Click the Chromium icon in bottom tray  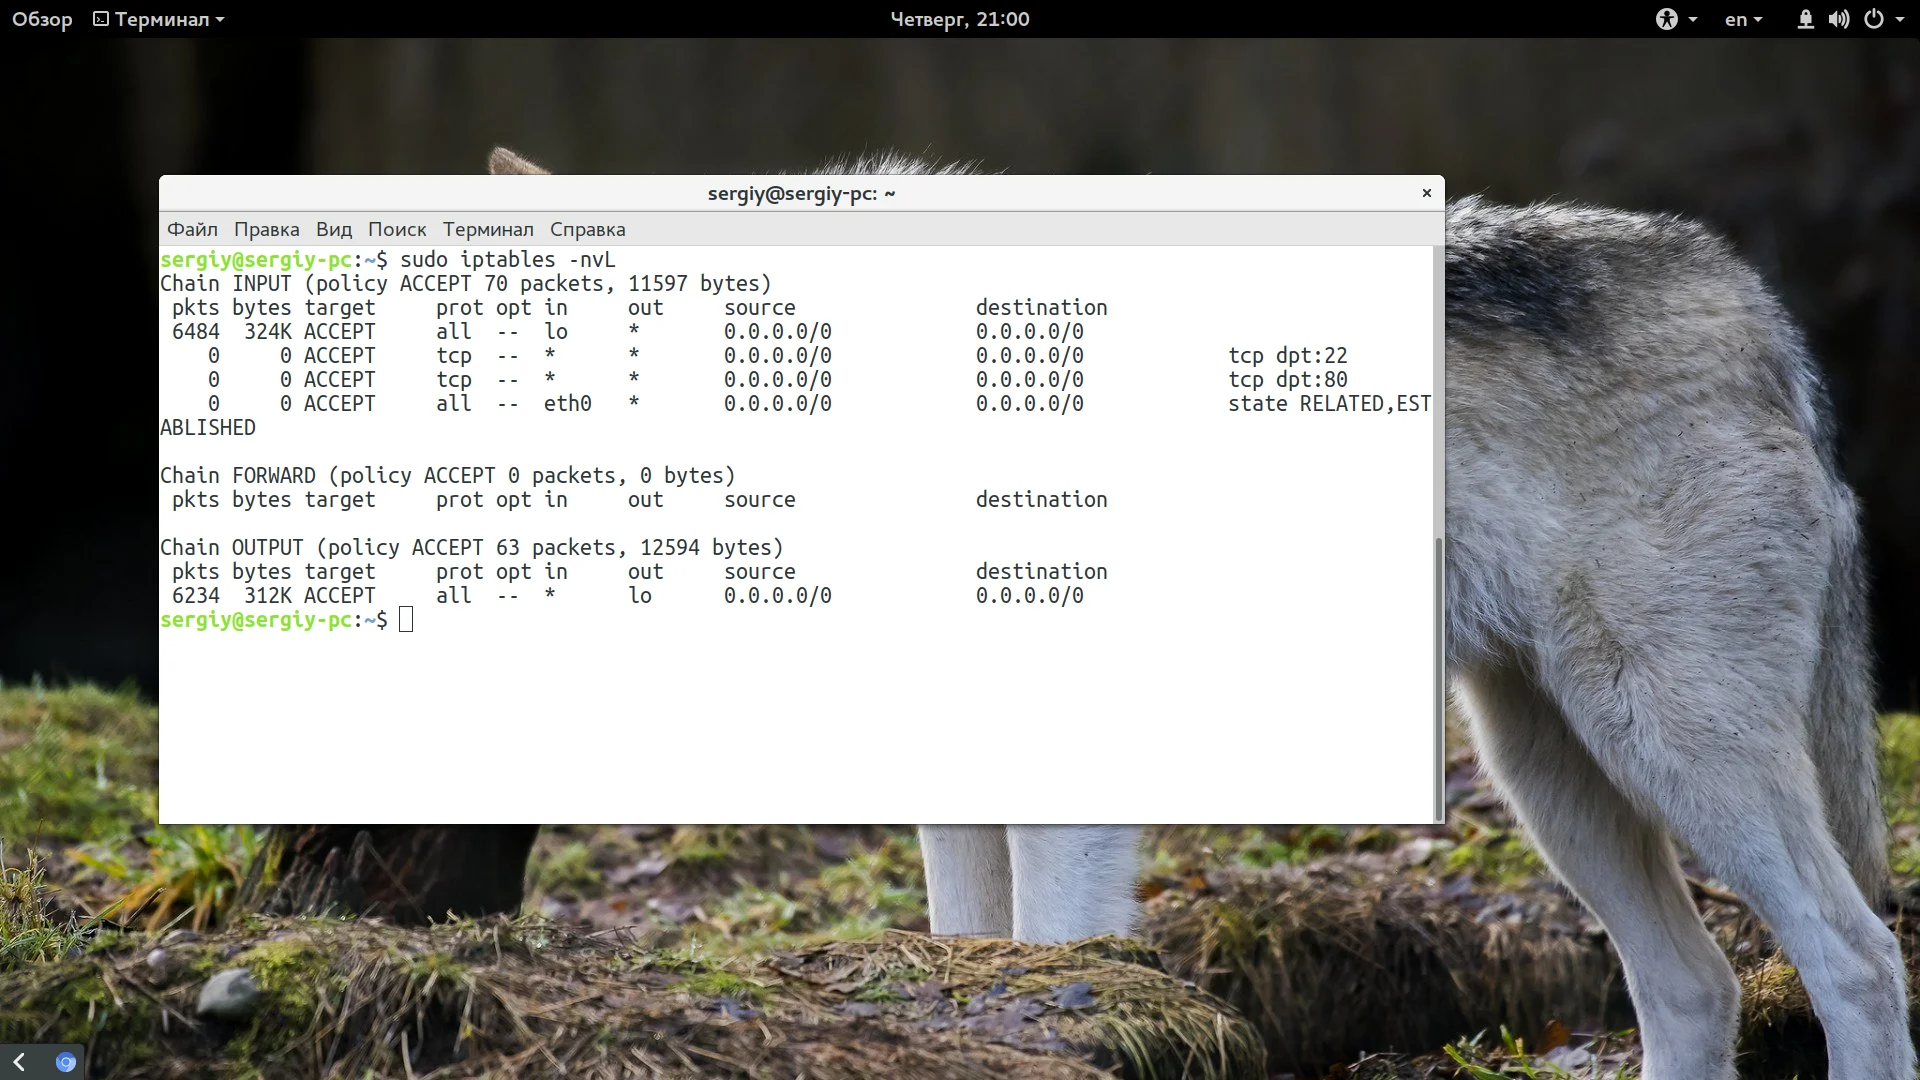click(66, 1062)
